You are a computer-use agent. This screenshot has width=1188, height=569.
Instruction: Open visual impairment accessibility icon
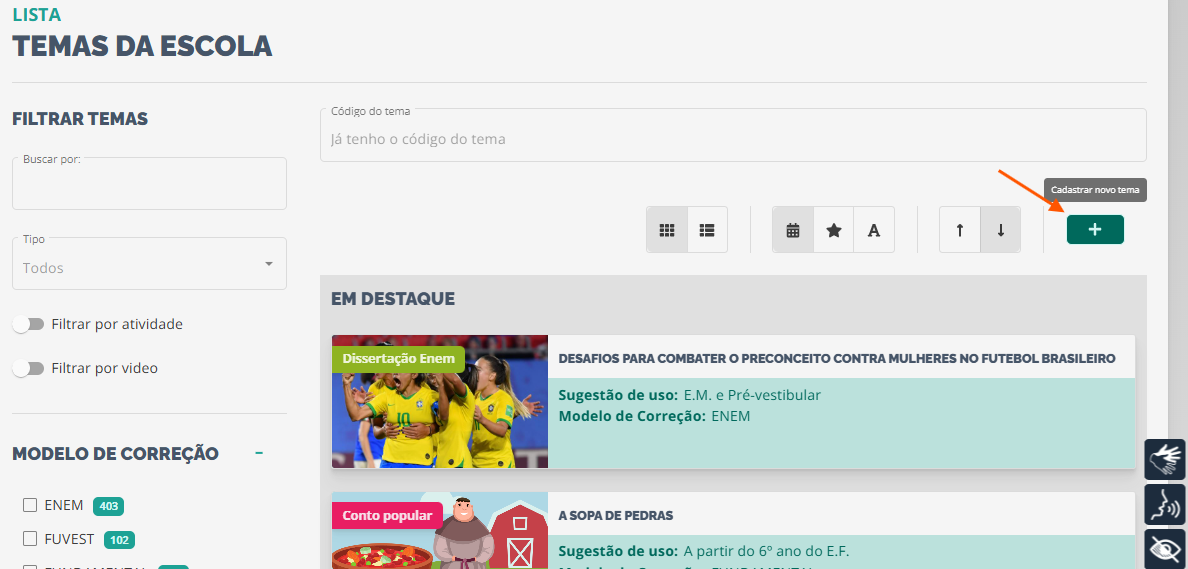[x=1165, y=549]
